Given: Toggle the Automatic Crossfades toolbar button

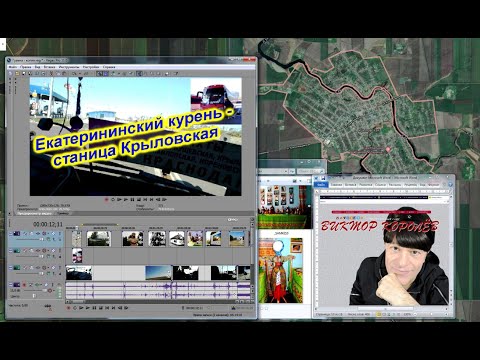Looking at the screenshot, I should (x=106, y=74).
